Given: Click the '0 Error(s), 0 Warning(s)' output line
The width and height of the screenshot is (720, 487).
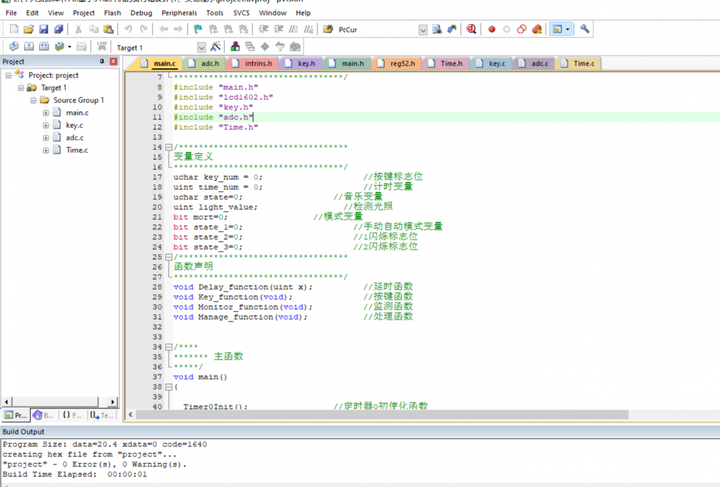Looking at the screenshot, I should pos(95,465).
